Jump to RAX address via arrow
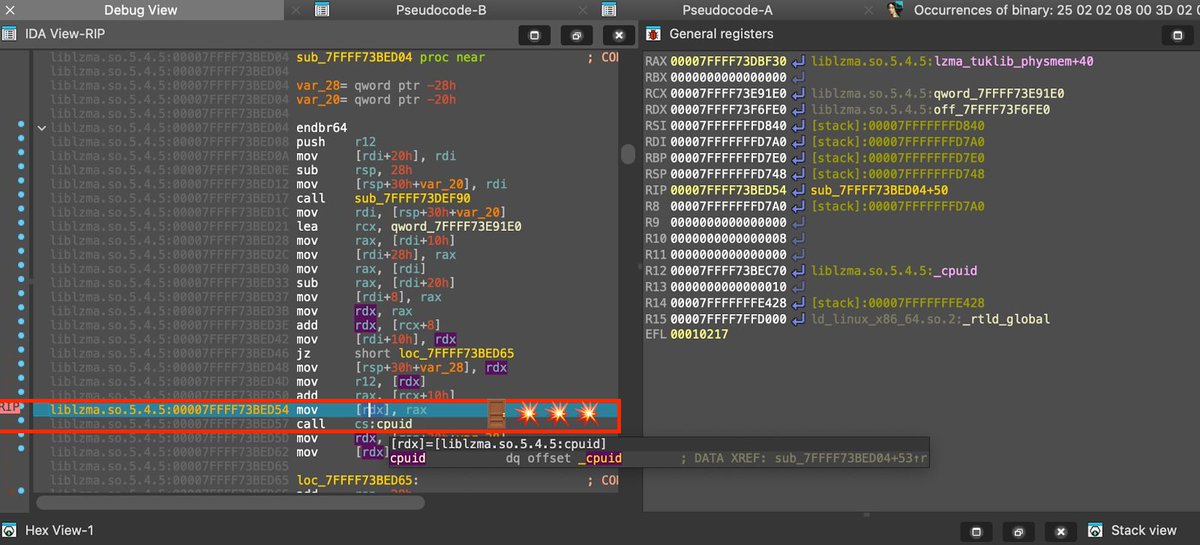The width and height of the screenshot is (1200, 545). [x=798, y=62]
